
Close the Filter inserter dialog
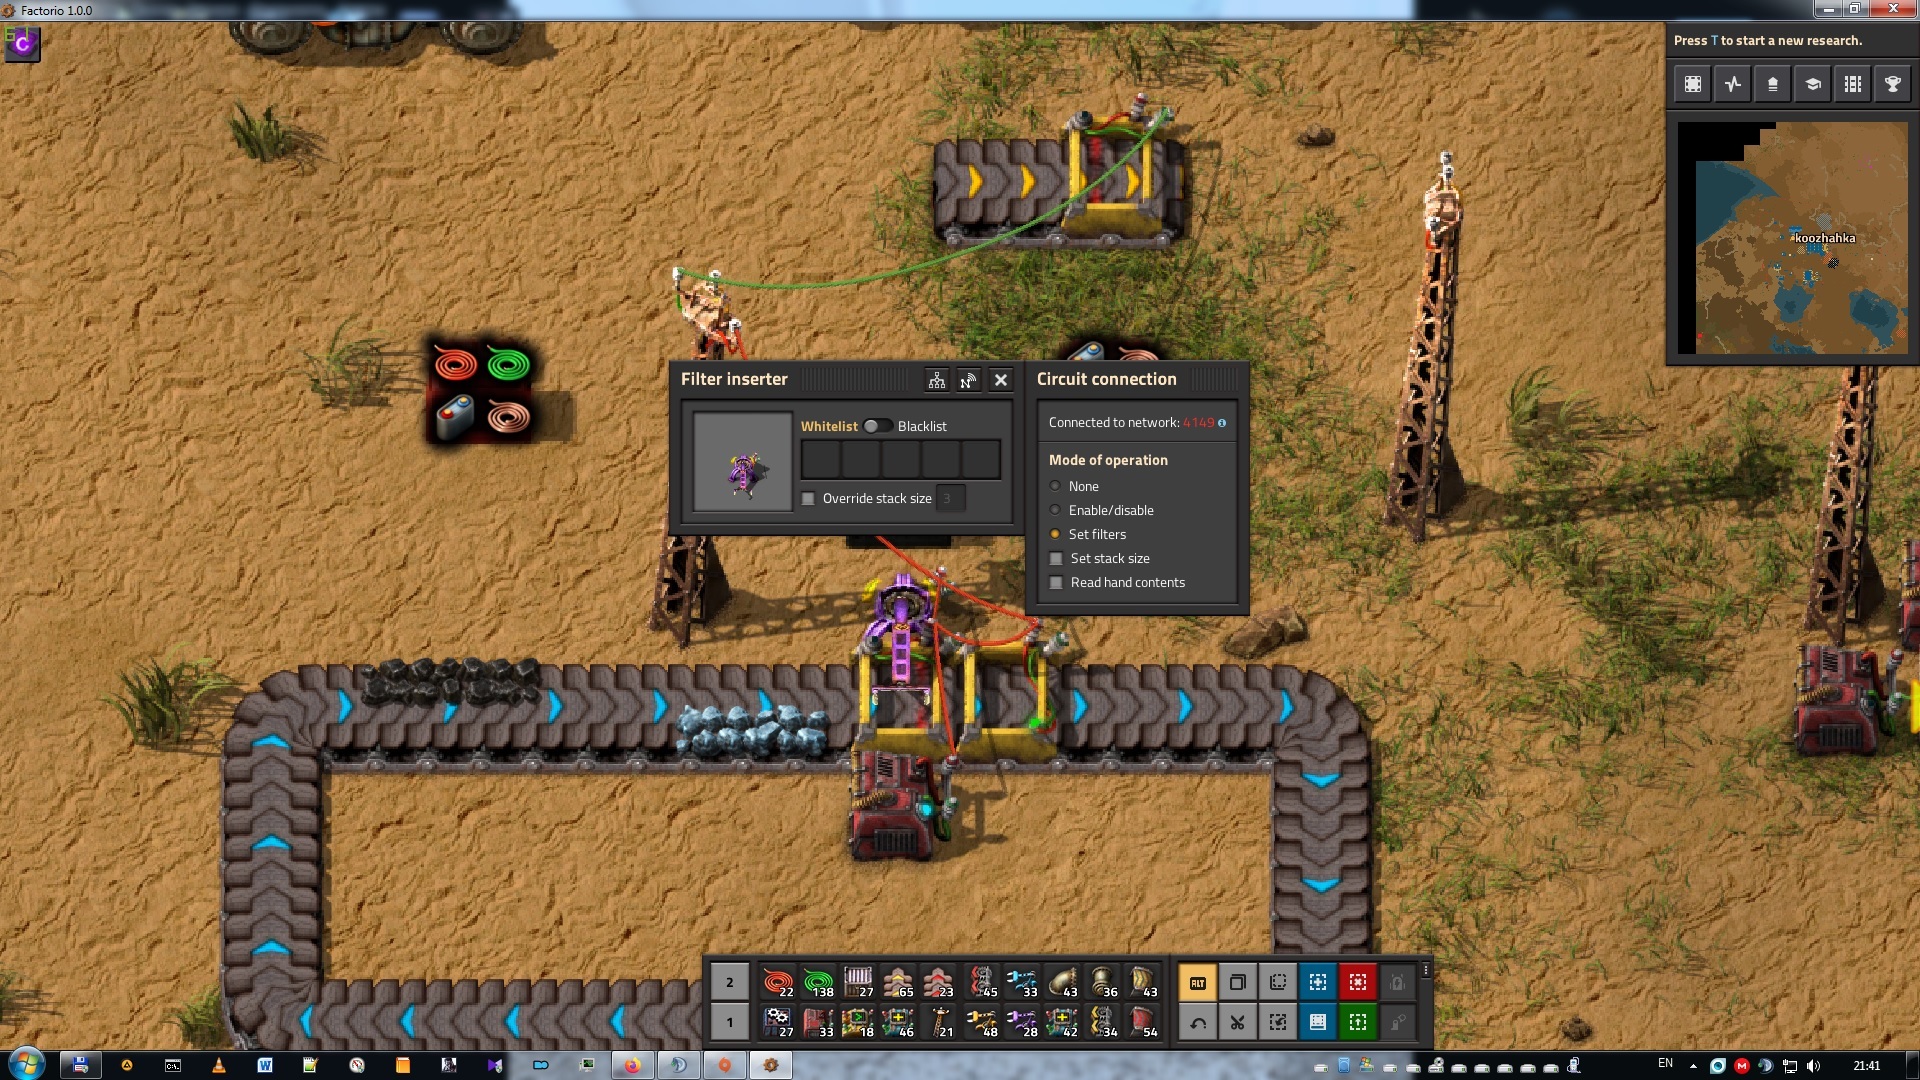coord(1001,378)
